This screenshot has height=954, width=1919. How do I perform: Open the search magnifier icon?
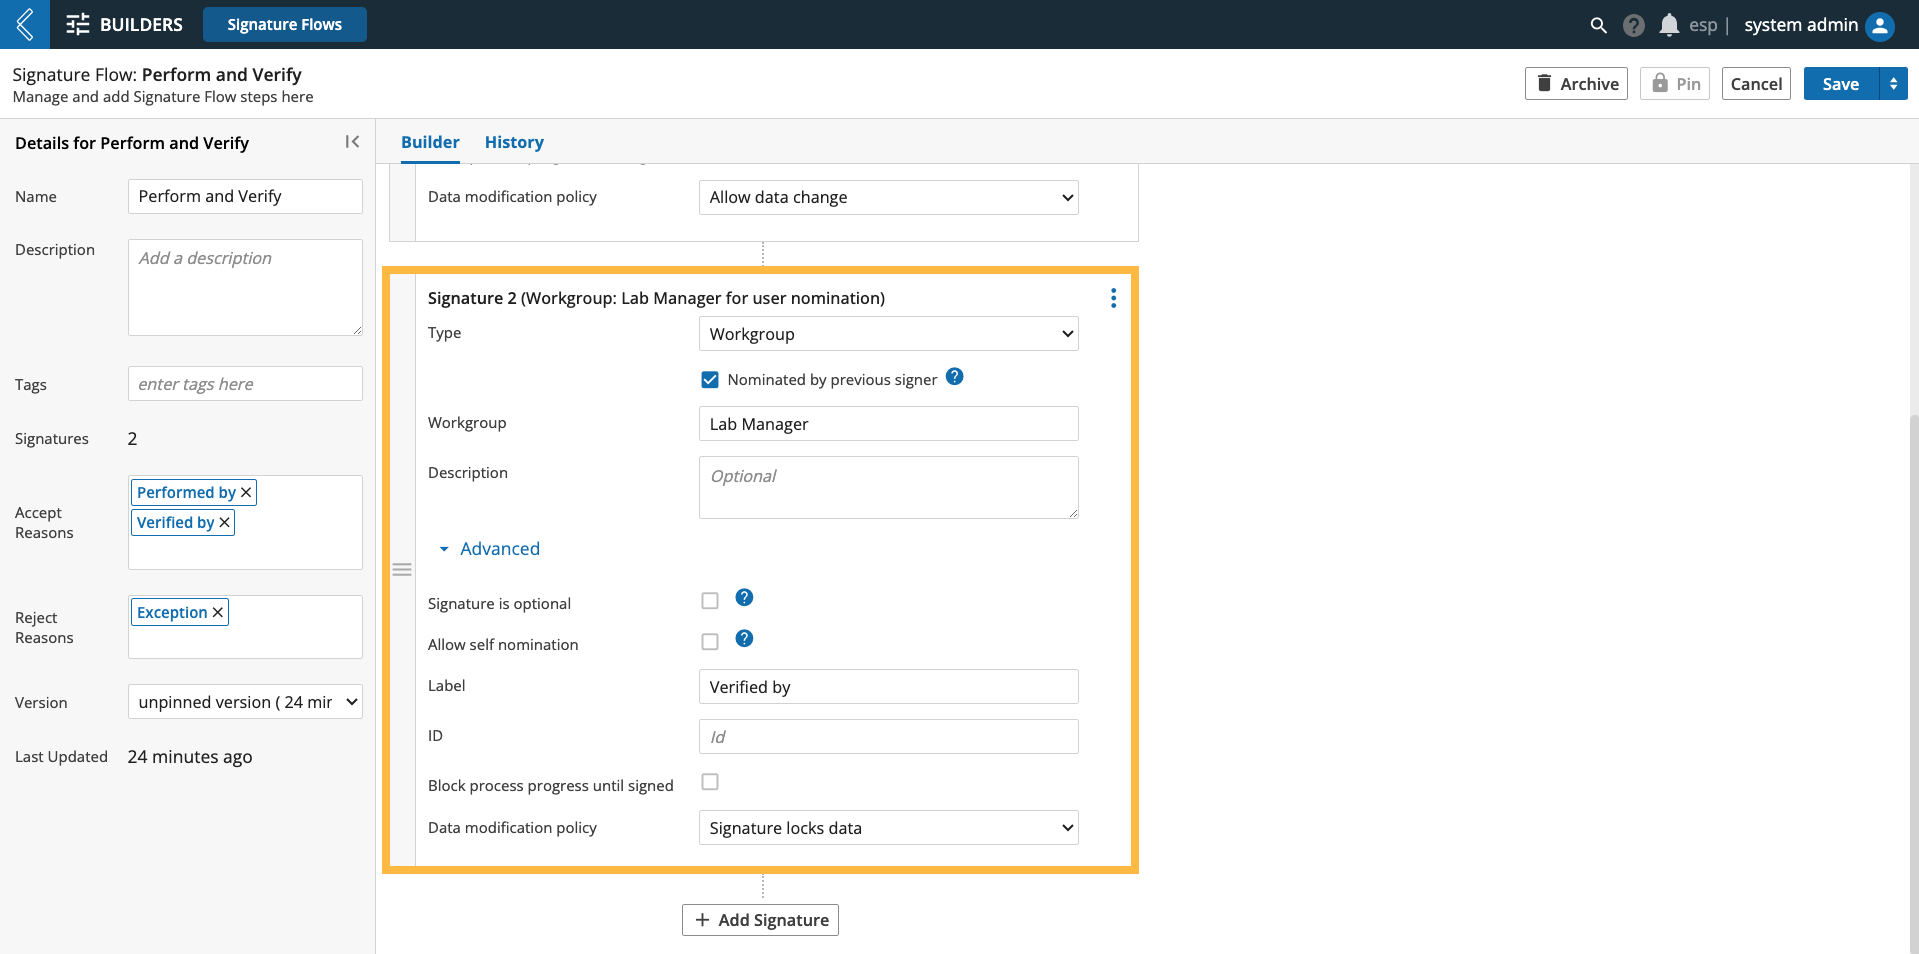[1598, 25]
